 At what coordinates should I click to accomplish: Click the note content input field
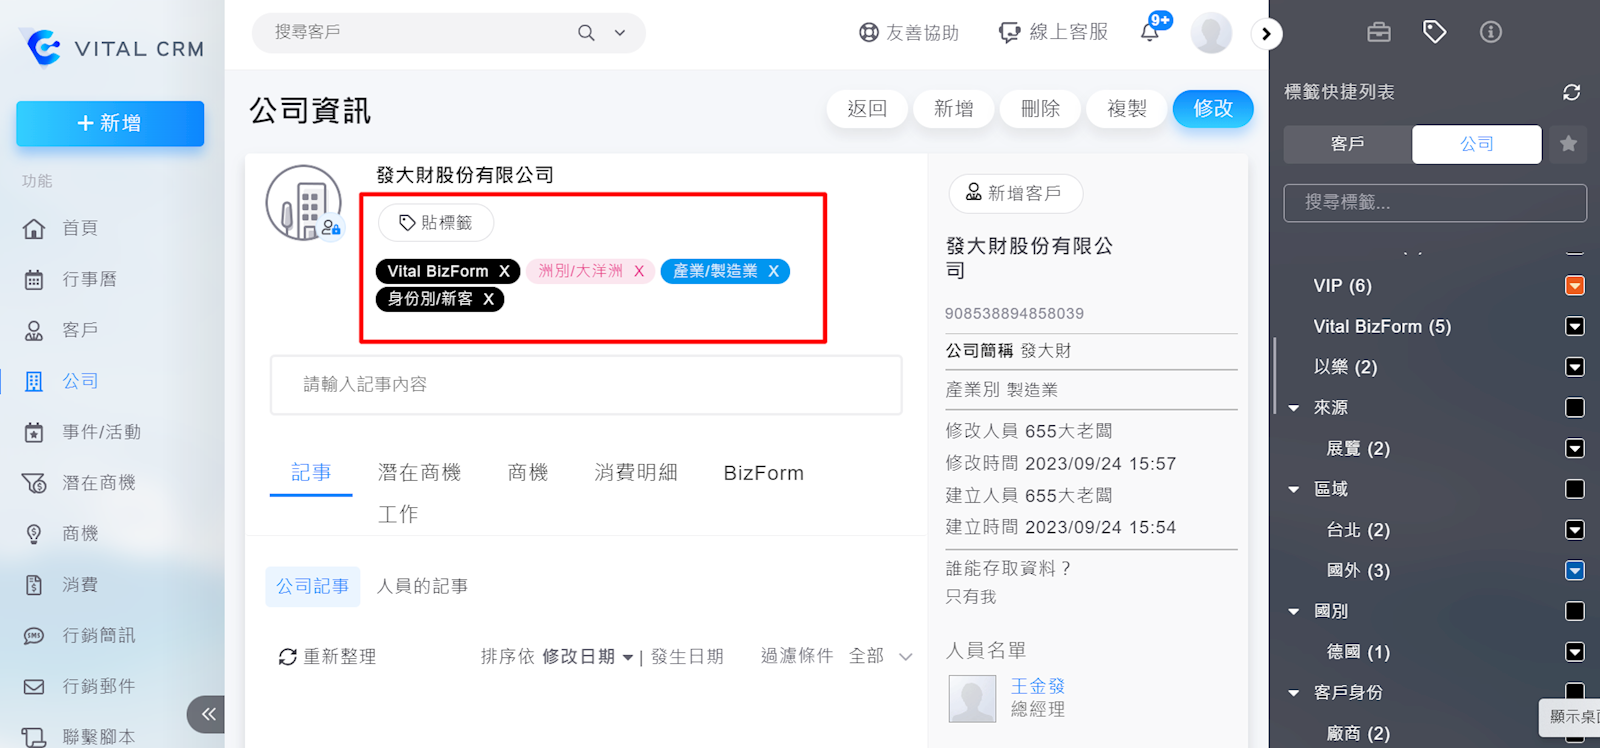click(586, 384)
